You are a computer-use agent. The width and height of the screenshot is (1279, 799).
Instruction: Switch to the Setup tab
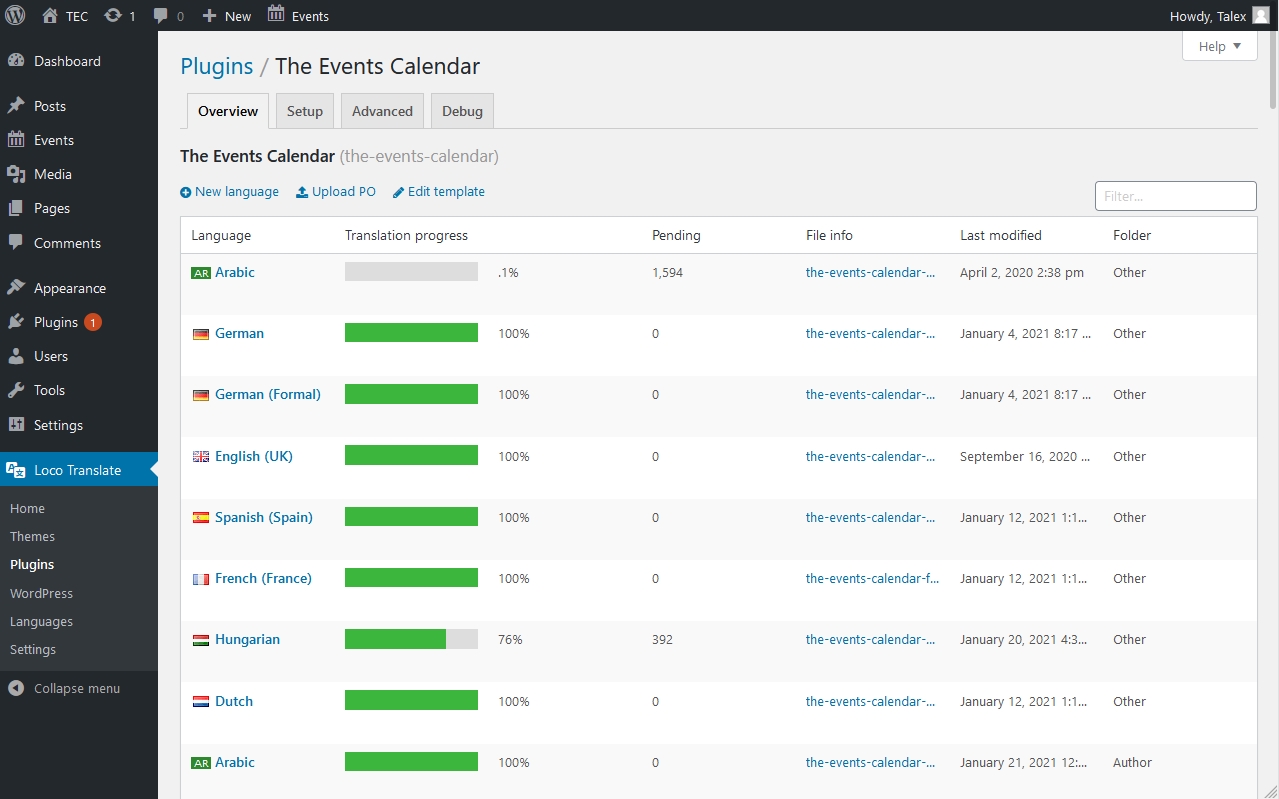coord(305,111)
